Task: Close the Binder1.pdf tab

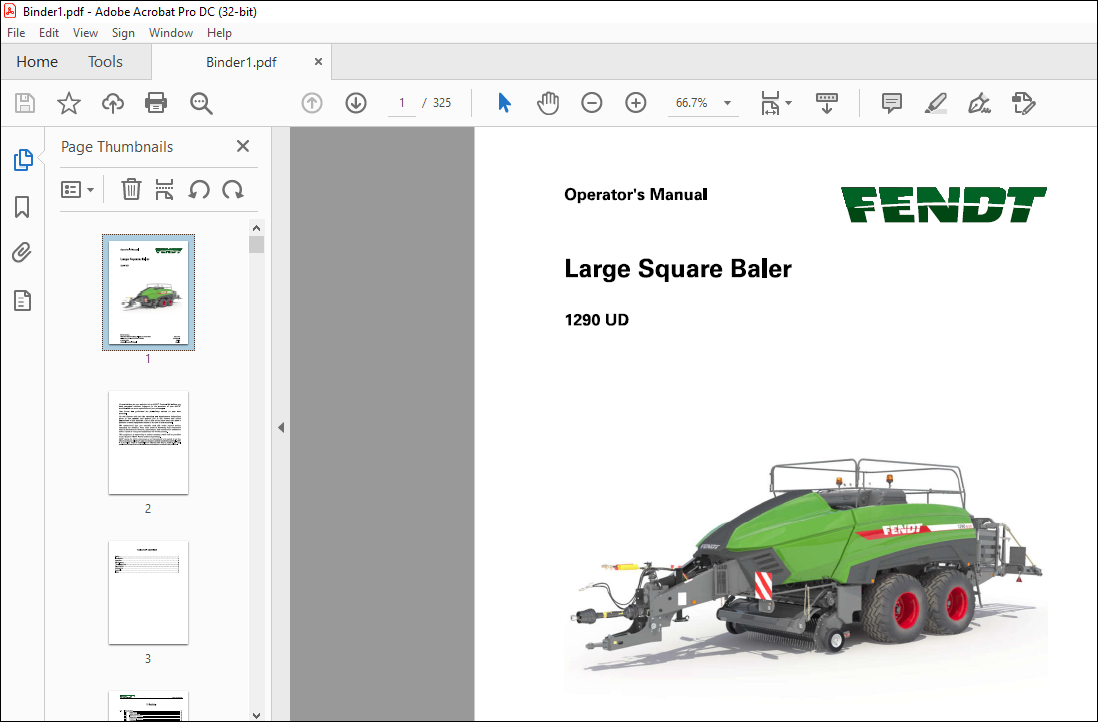Action: tap(318, 62)
